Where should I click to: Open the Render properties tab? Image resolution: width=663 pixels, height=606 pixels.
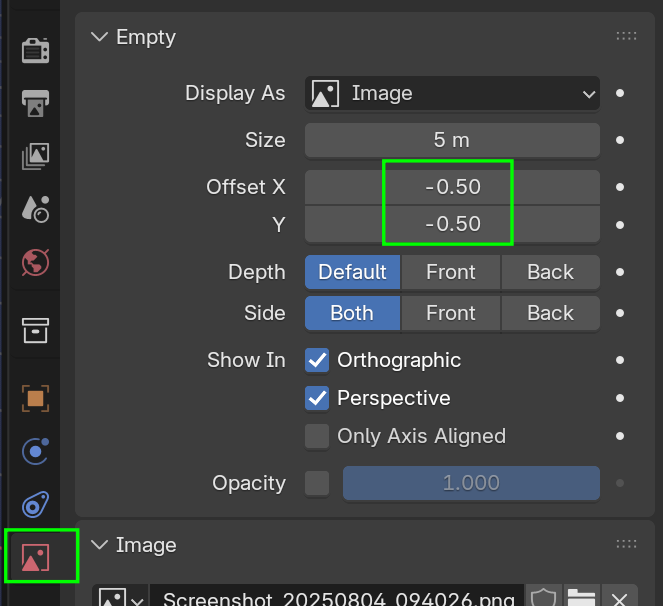coord(36,50)
